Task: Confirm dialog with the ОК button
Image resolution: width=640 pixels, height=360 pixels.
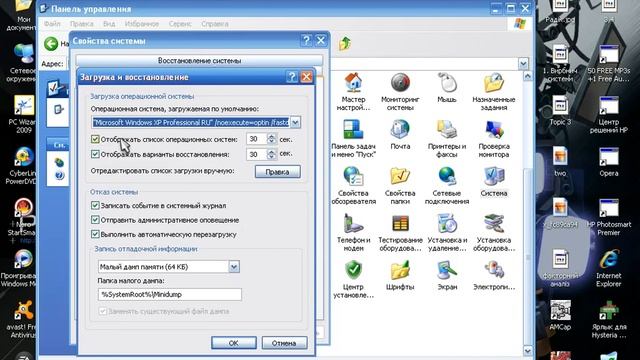Action: (233, 343)
